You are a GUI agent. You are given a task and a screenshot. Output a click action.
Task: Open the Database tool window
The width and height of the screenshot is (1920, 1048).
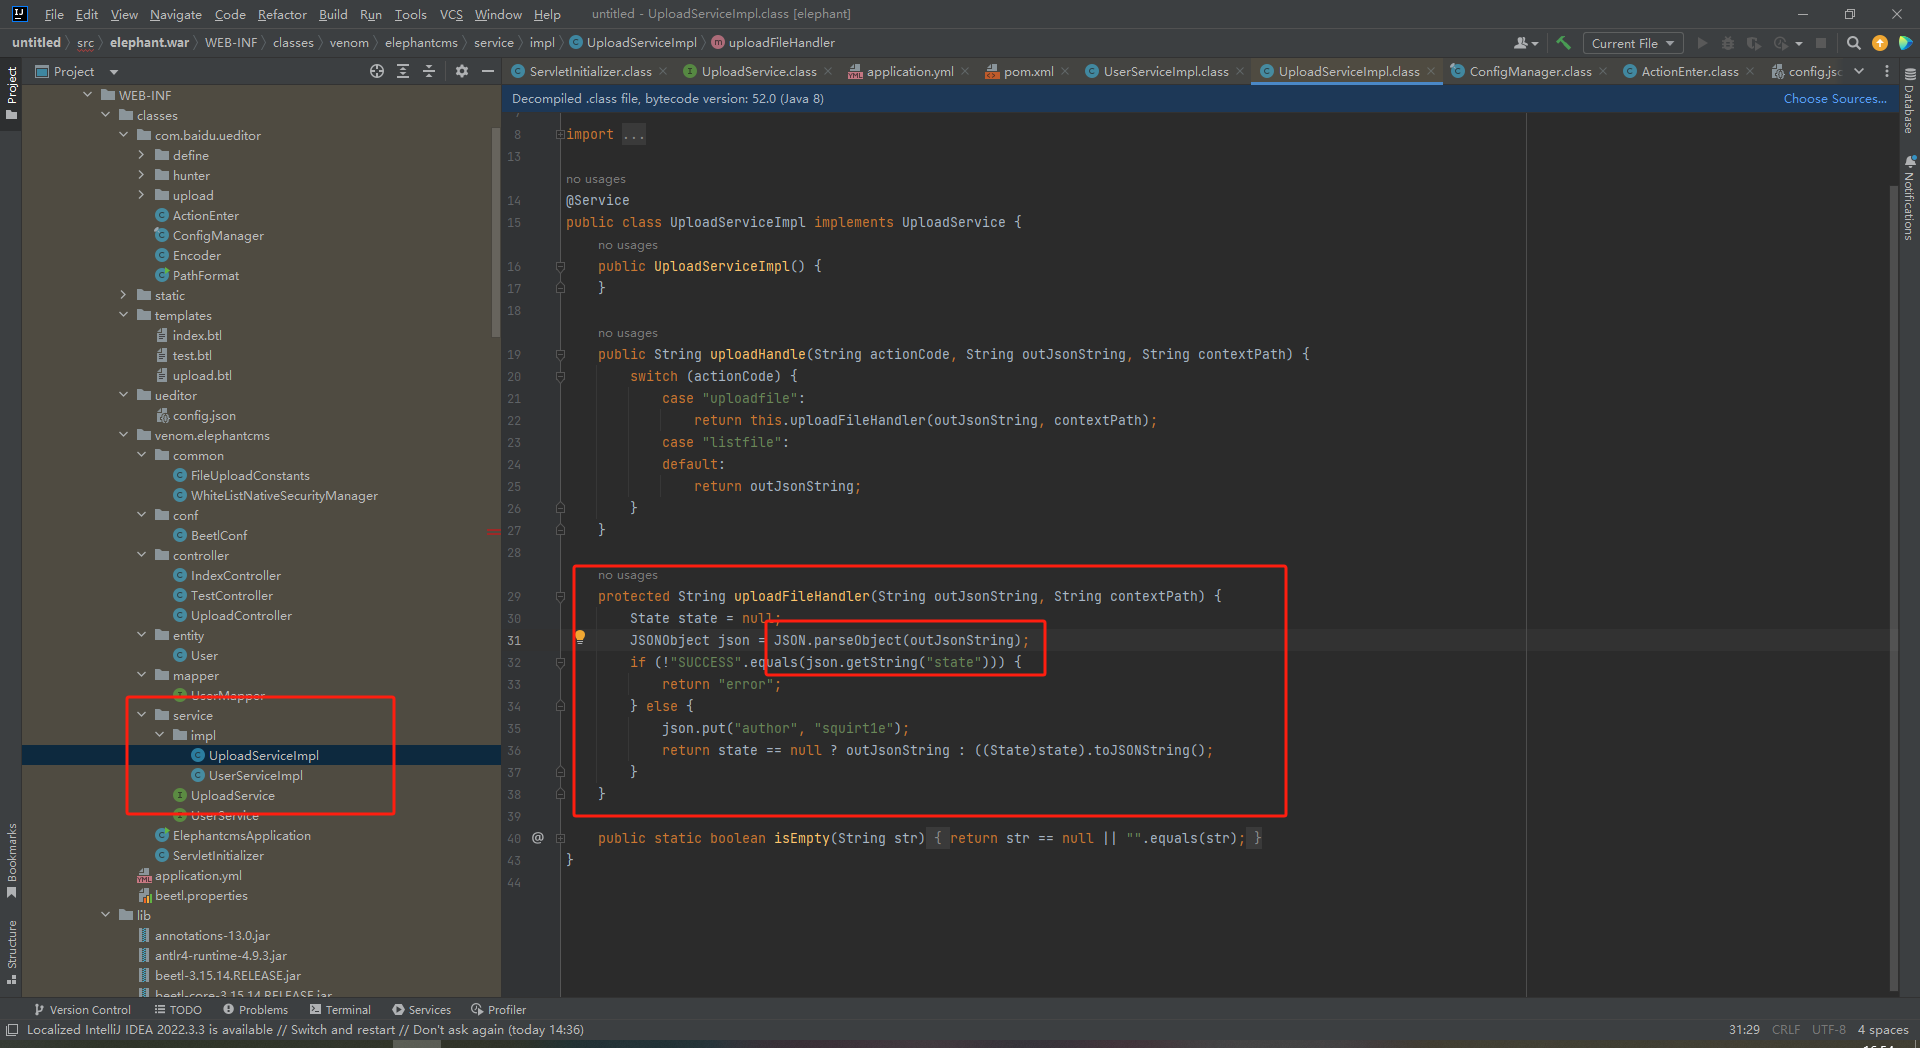pos(1909,100)
